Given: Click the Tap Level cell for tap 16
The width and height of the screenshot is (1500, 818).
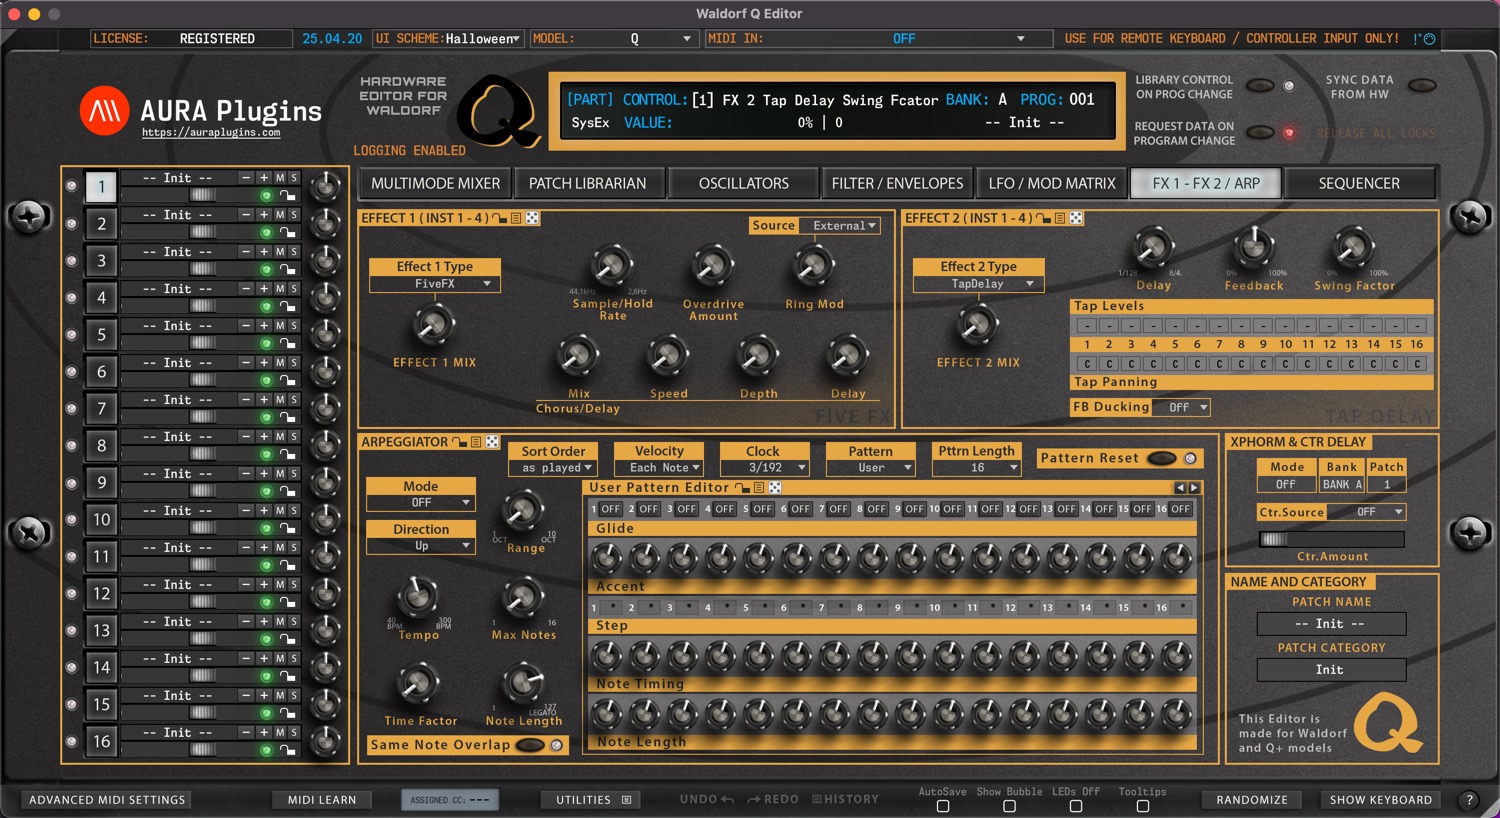Looking at the screenshot, I should click(x=1417, y=326).
